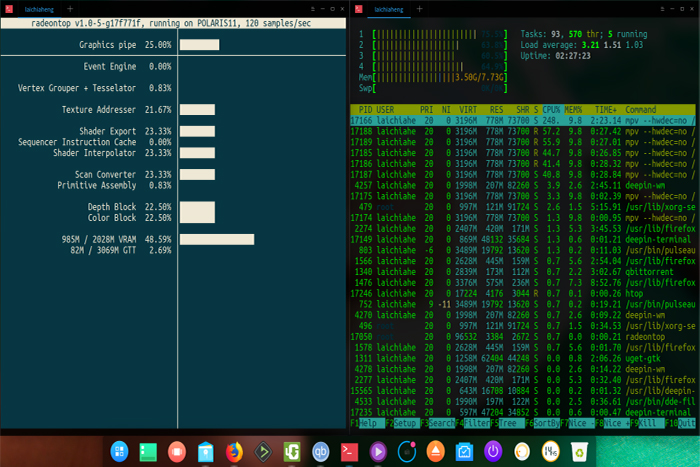Sort htop by the RES column header
Image resolution: width=700 pixels, height=467 pixels.
tap(496, 109)
